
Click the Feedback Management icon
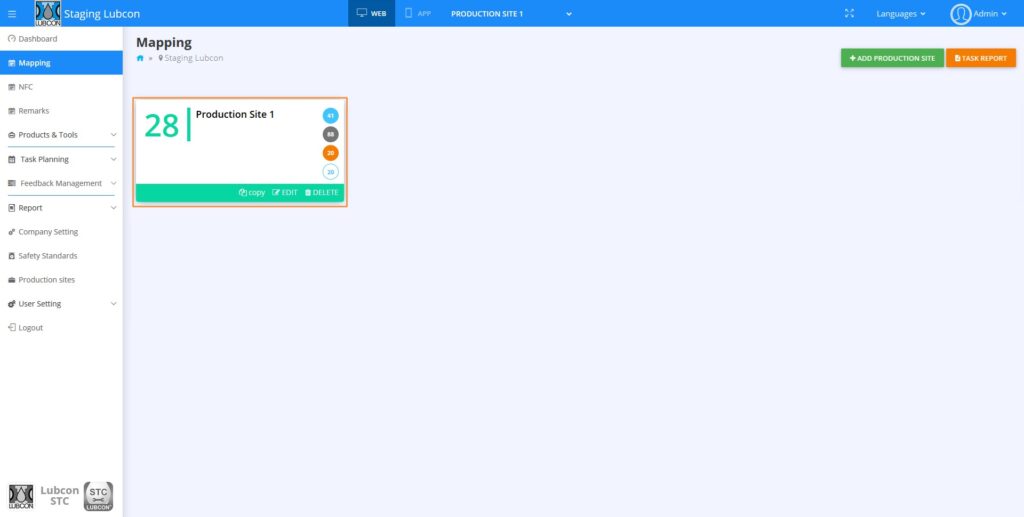click(x=12, y=183)
